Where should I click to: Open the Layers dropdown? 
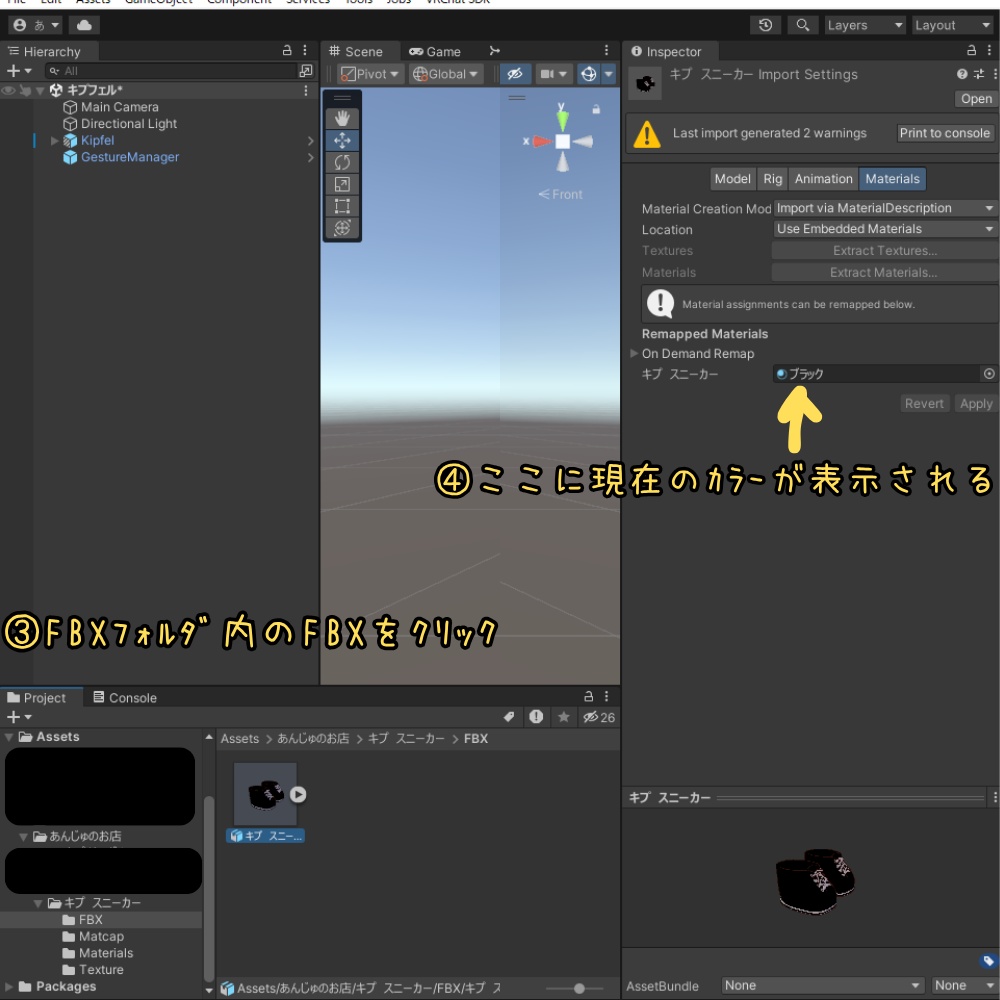tap(864, 24)
